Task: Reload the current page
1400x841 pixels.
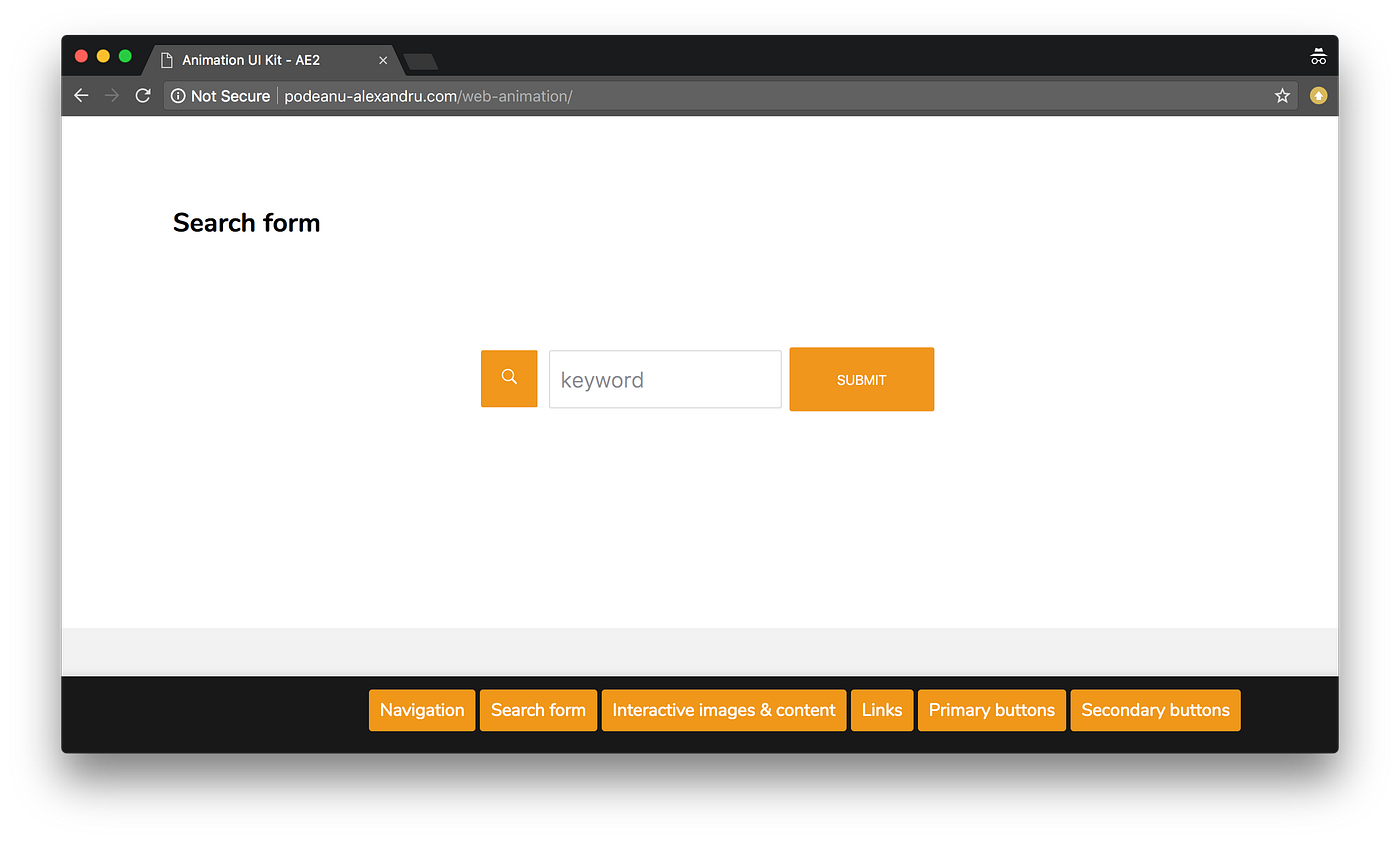Action: pos(142,95)
